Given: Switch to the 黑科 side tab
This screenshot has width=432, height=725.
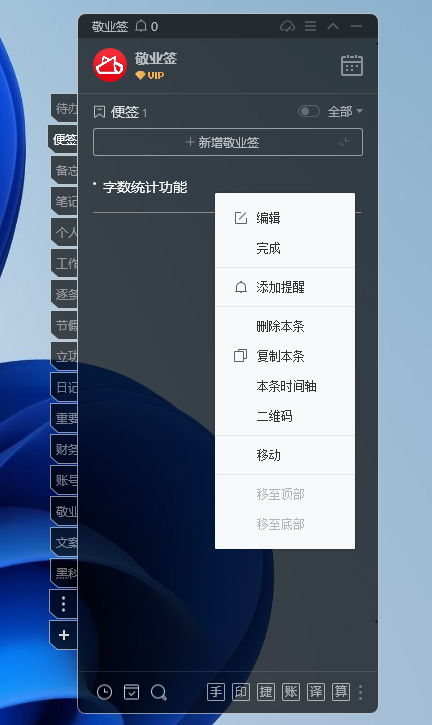Looking at the screenshot, I should pyautogui.click(x=64, y=573).
